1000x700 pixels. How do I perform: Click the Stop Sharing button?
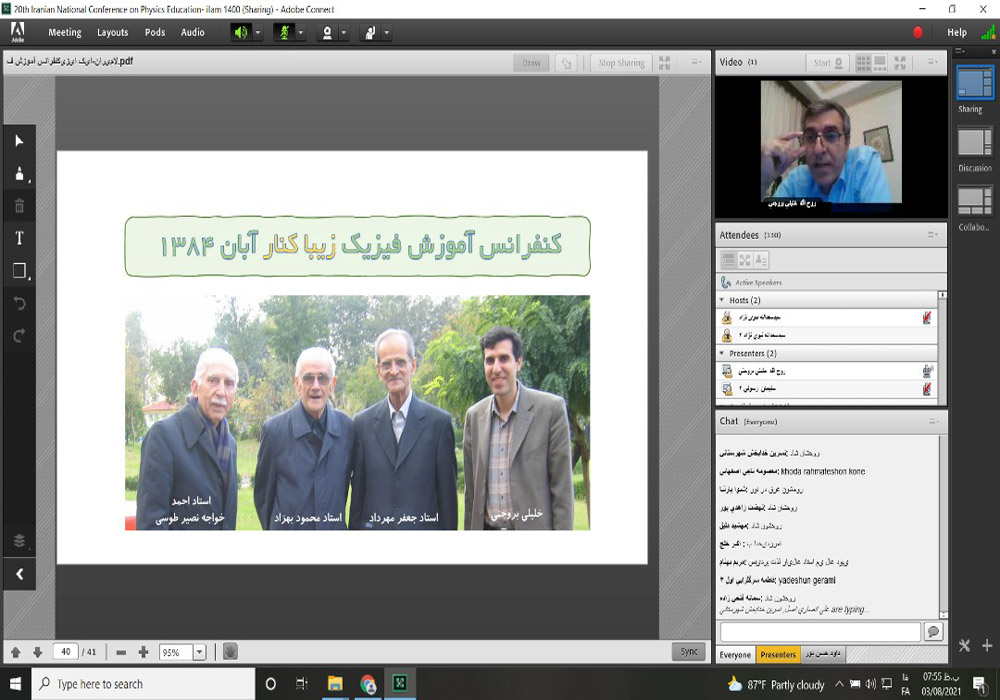tap(621, 62)
